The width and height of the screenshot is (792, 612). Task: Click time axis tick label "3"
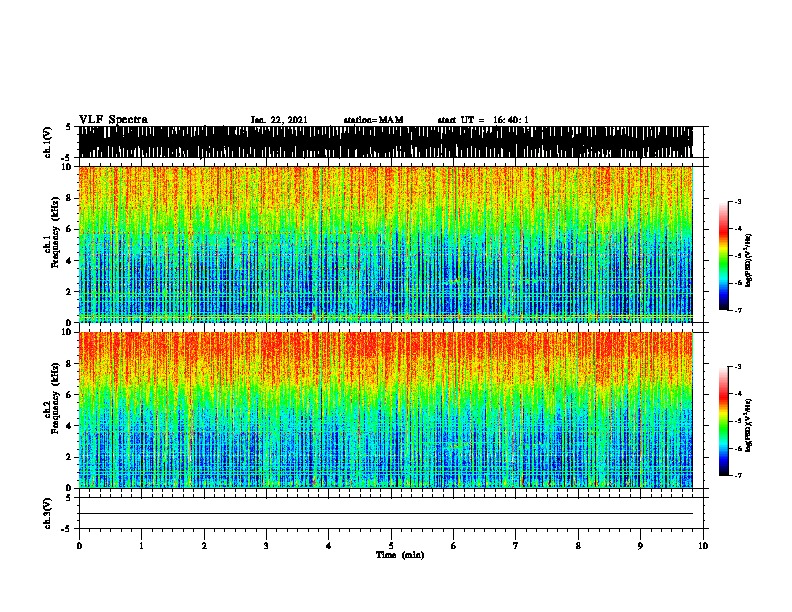click(x=266, y=546)
